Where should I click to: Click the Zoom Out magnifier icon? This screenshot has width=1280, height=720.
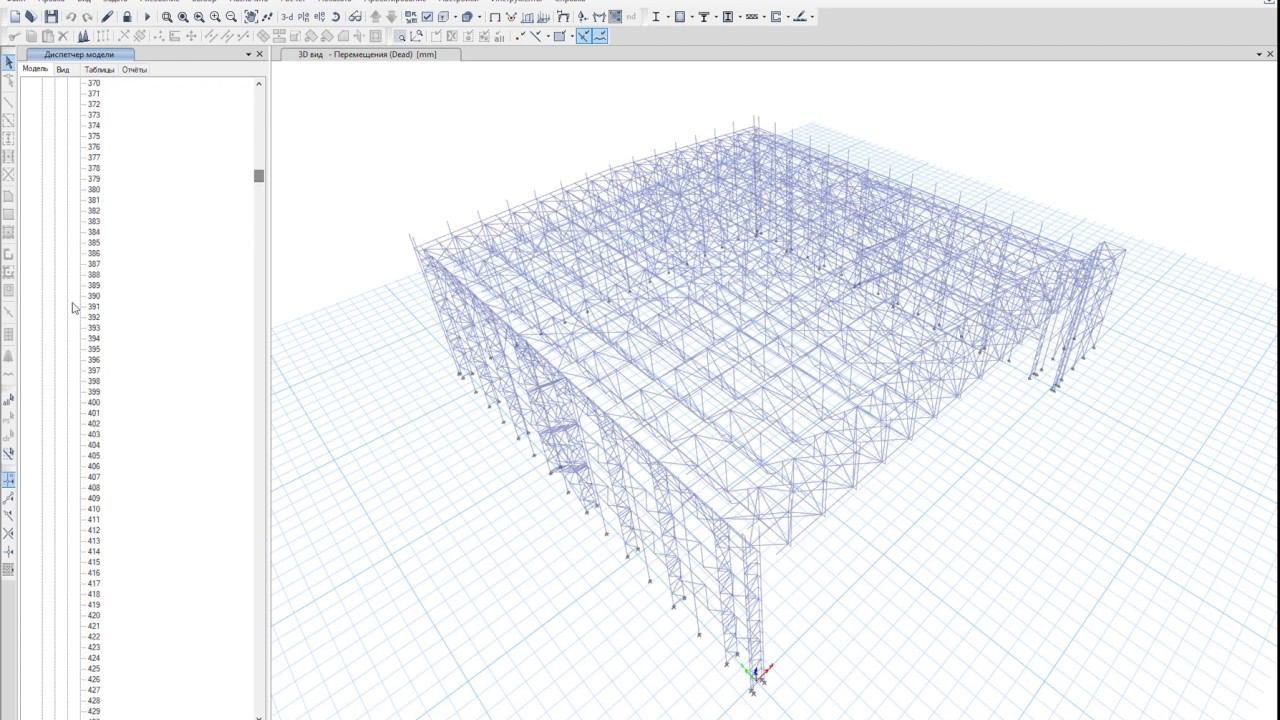(231, 17)
